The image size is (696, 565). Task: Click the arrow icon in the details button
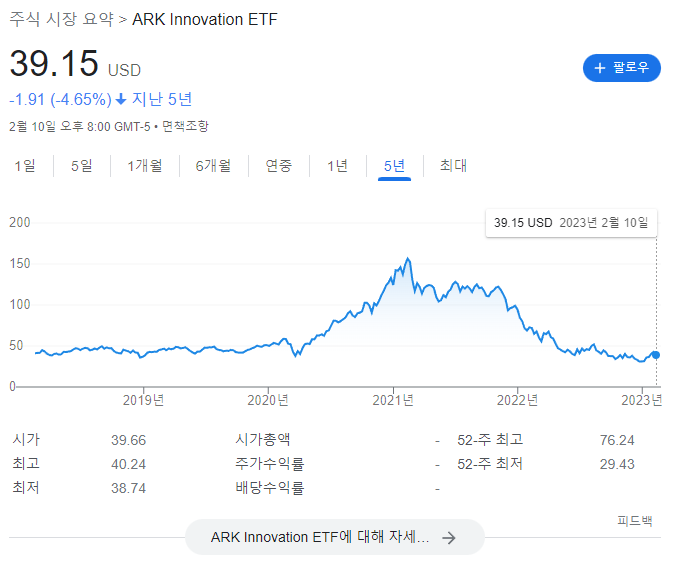point(449,538)
